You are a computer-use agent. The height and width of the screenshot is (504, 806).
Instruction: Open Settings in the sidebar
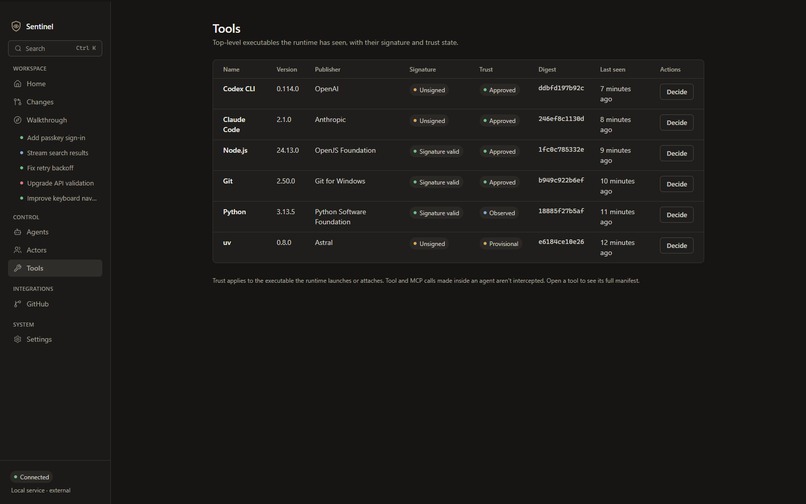[55, 339]
